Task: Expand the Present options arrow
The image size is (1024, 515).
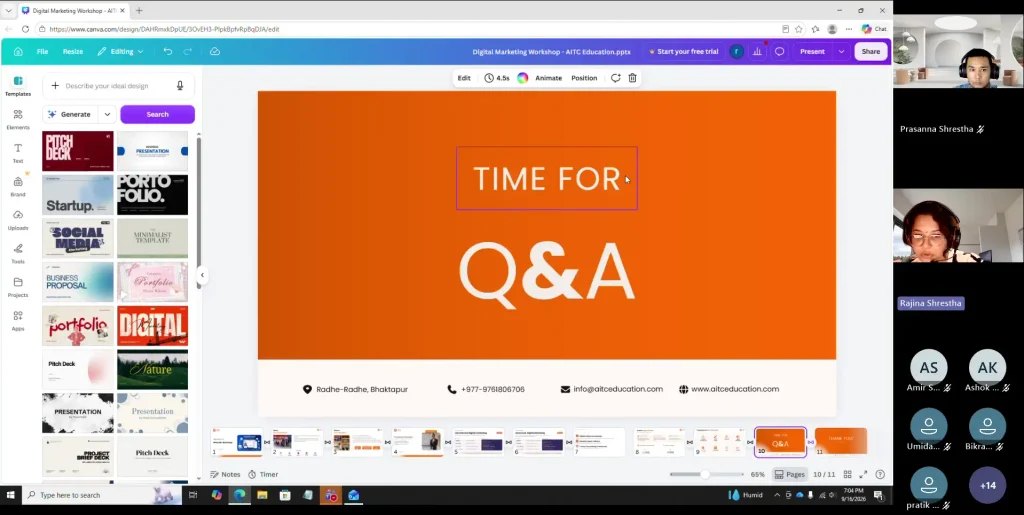Action: coord(841,52)
